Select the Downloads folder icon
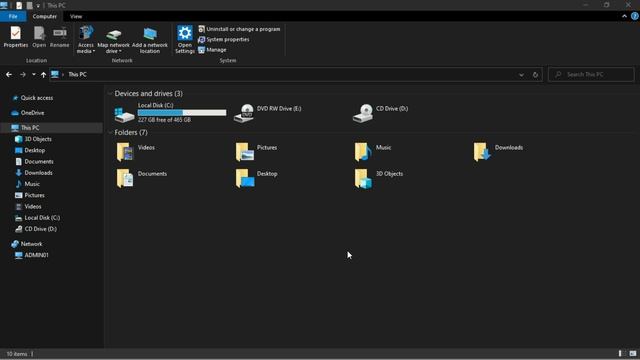The height and width of the screenshot is (360, 640). [x=482, y=152]
